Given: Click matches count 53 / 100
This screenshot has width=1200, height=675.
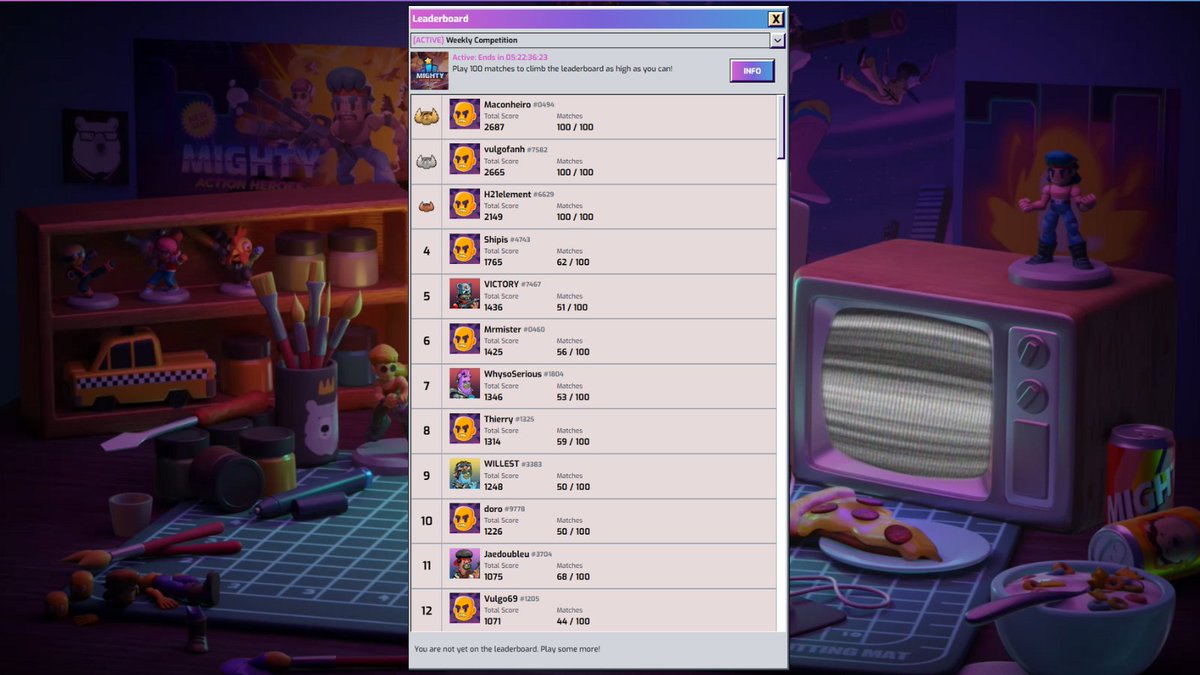Looking at the screenshot, I should [573, 397].
